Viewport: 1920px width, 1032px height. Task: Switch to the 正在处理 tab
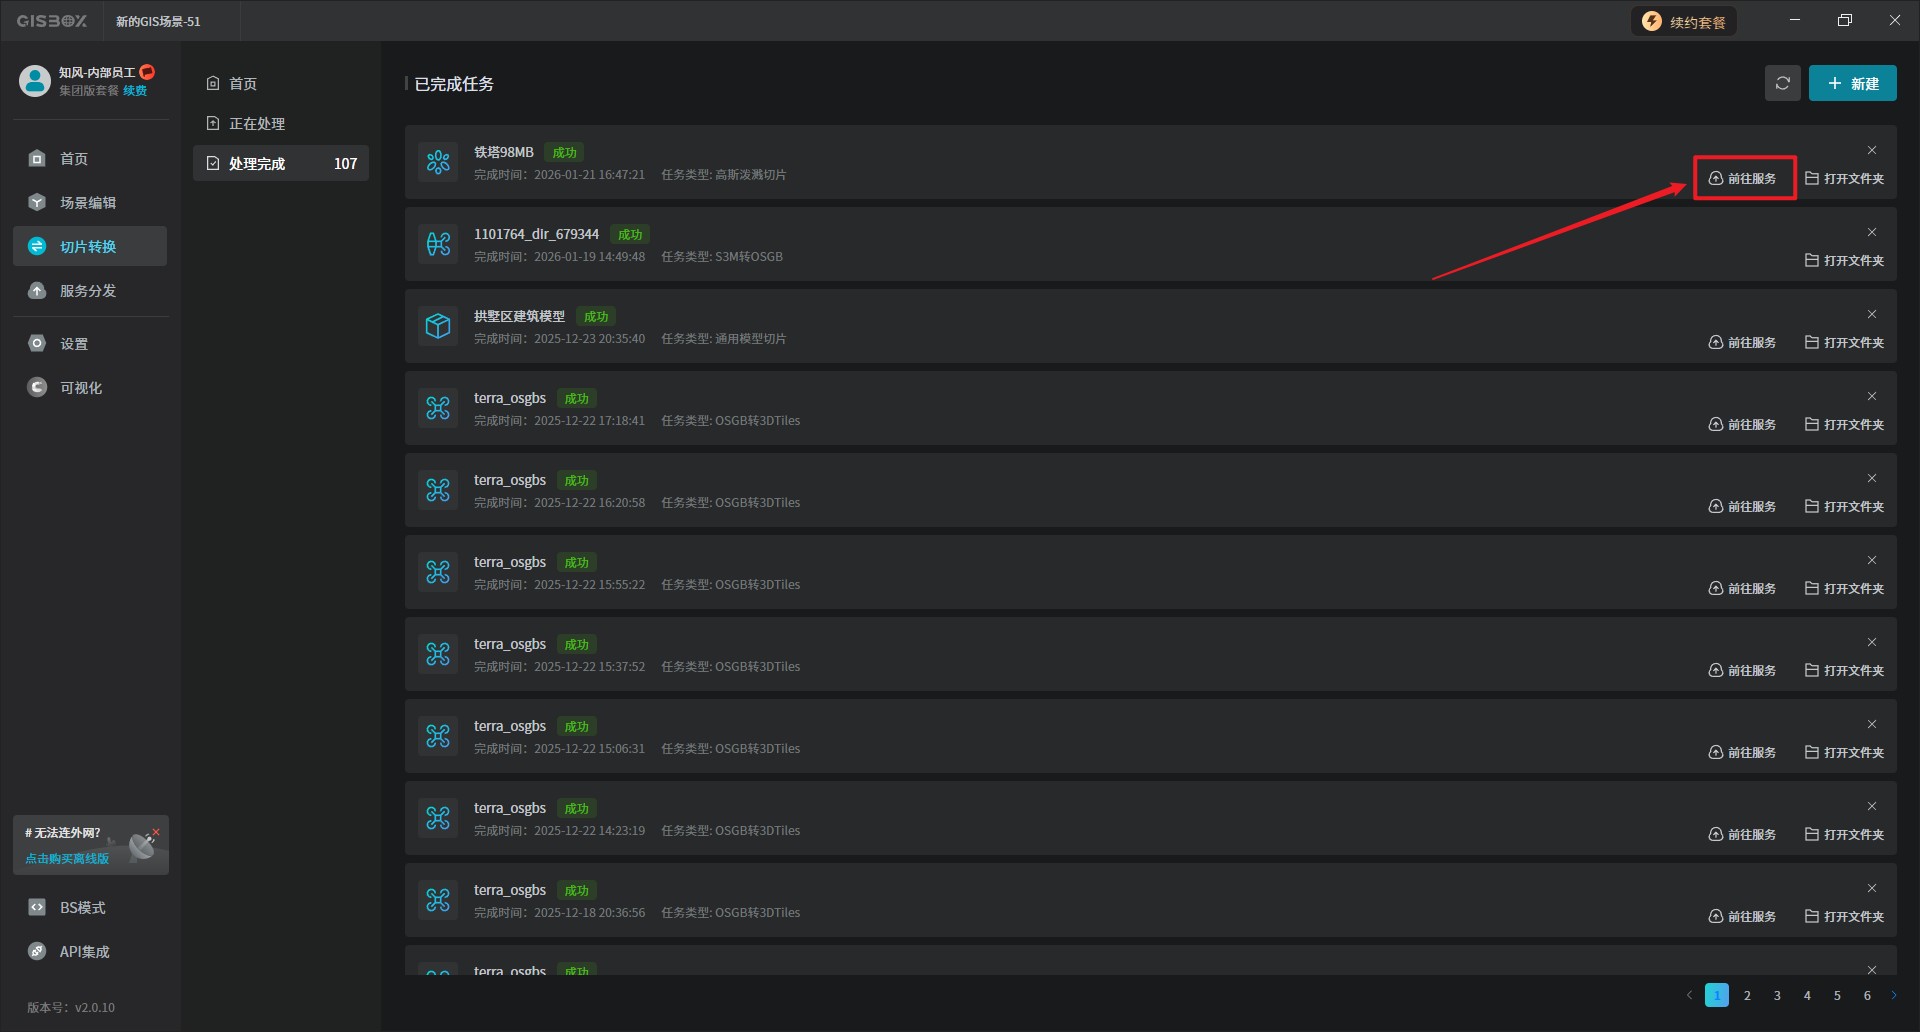tap(257, 124)
